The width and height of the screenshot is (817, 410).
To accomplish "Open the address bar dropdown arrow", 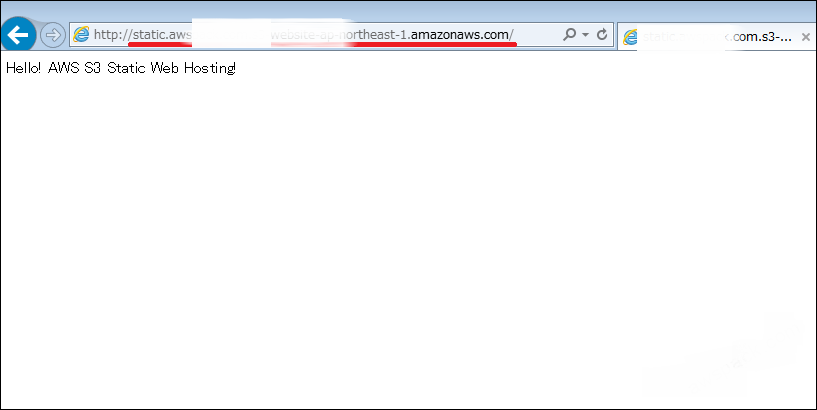I will click(585, 35).
